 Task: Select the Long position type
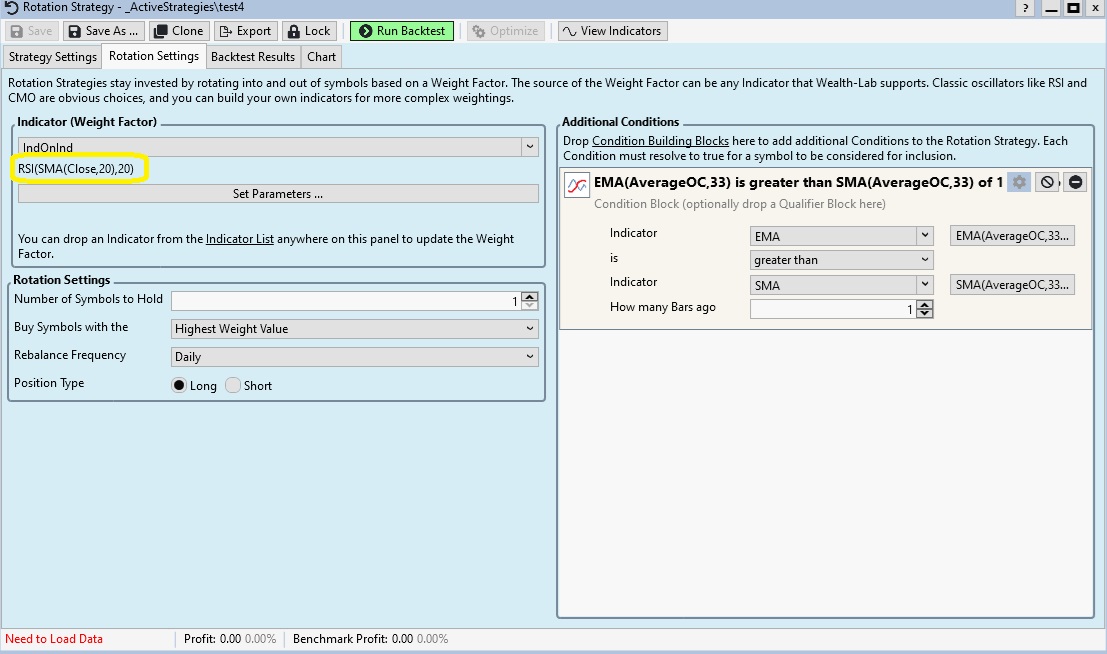point(180,385)
